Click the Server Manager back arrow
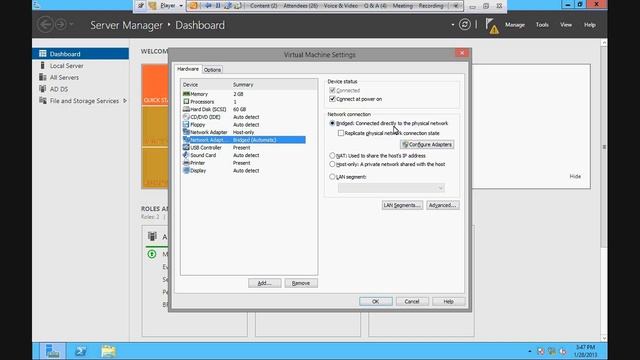Image resolution: width=640 pixels, height=360 pixels. (x=45, y=24)
